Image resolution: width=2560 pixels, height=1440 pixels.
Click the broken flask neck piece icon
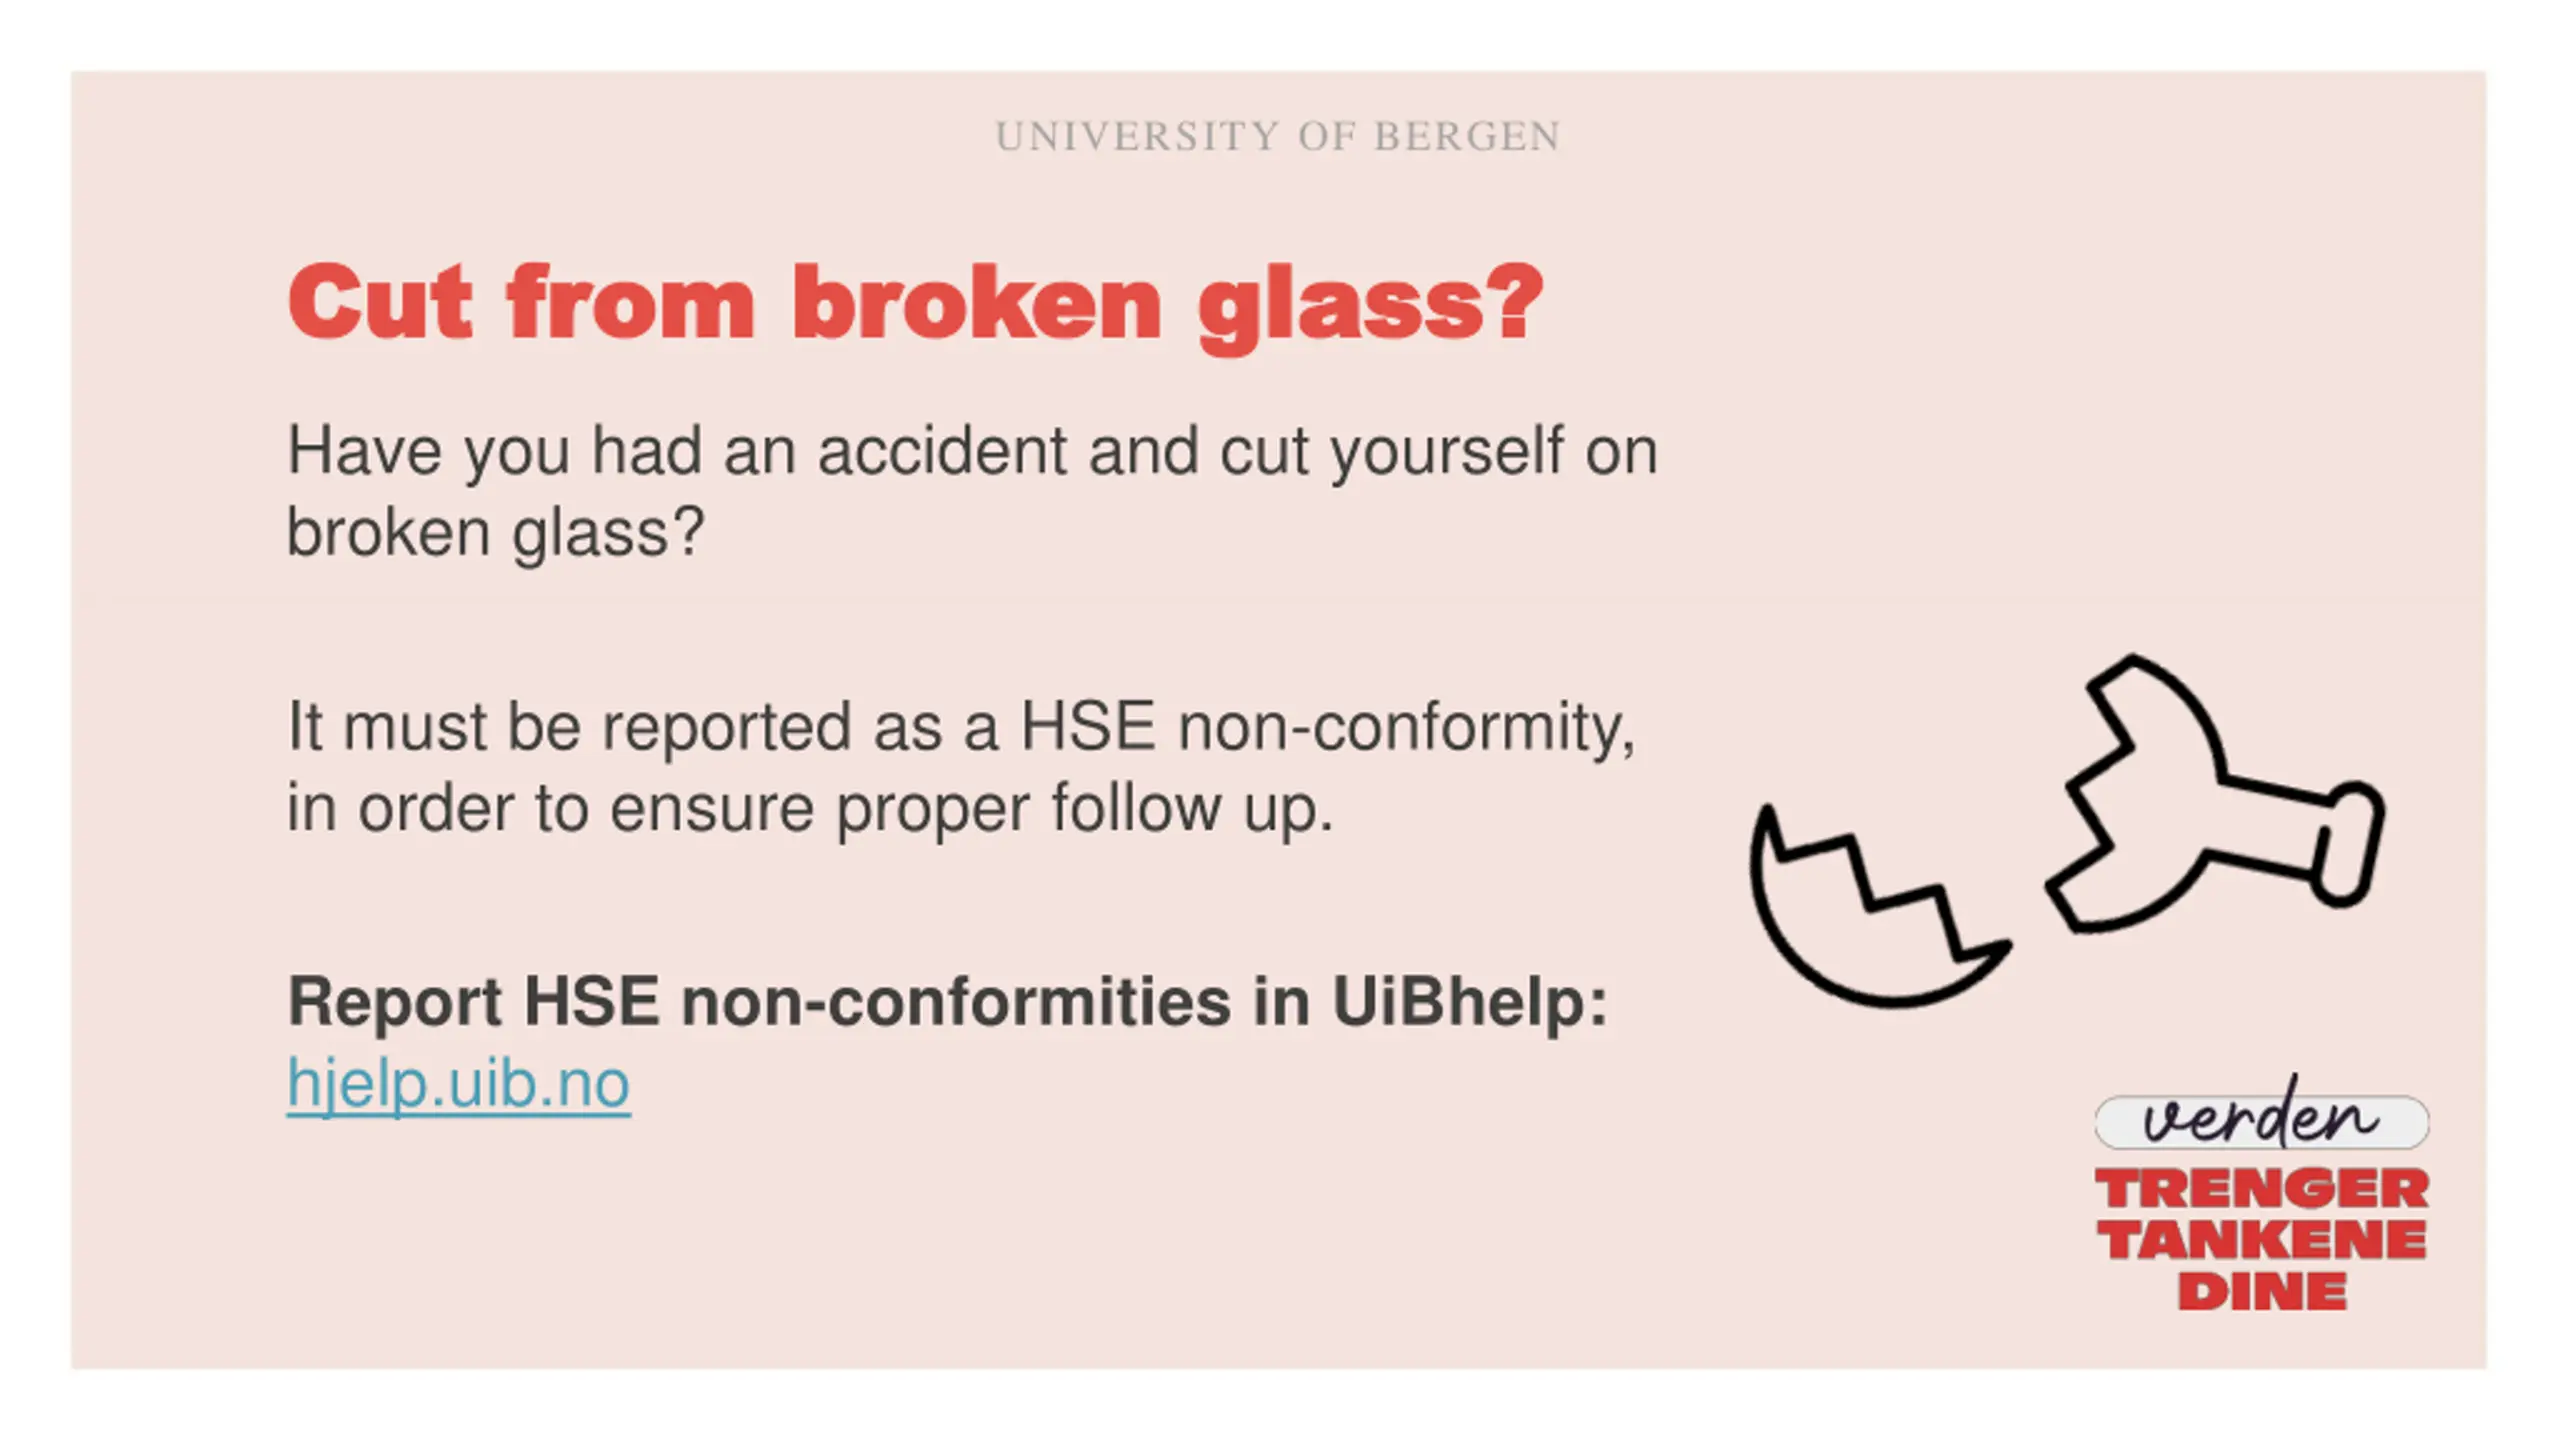[x=2215, y=794]
